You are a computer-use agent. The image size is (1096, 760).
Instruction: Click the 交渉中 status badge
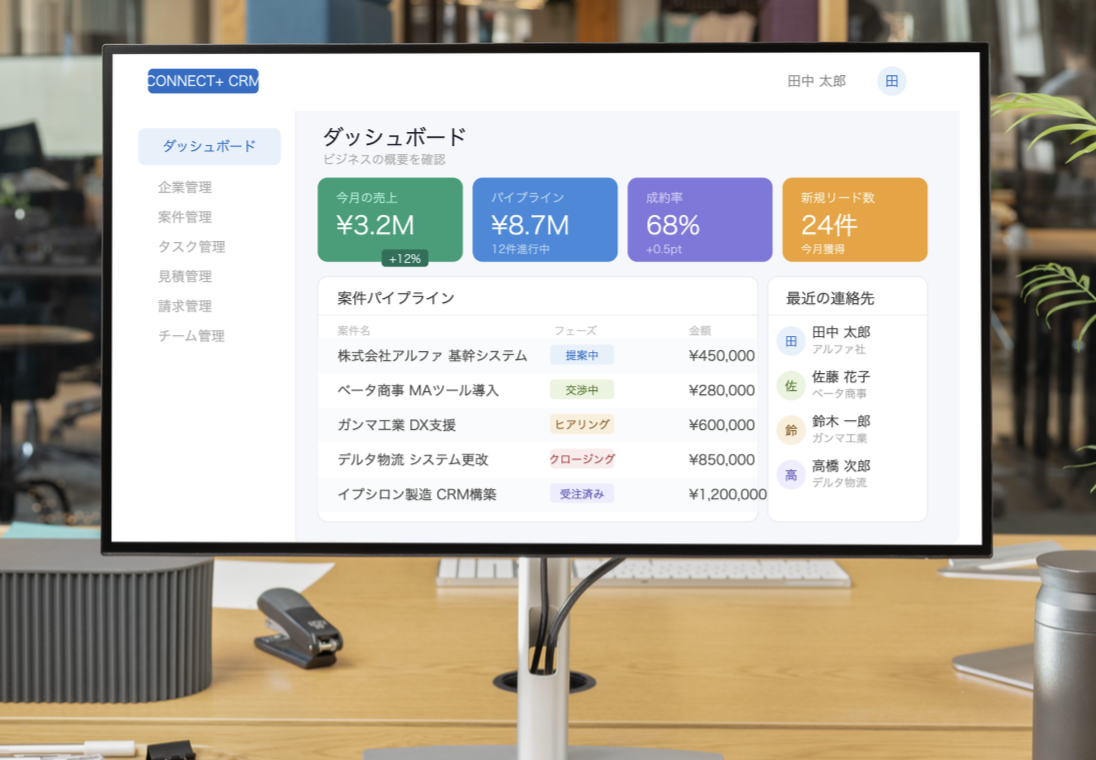click(581, 390)
